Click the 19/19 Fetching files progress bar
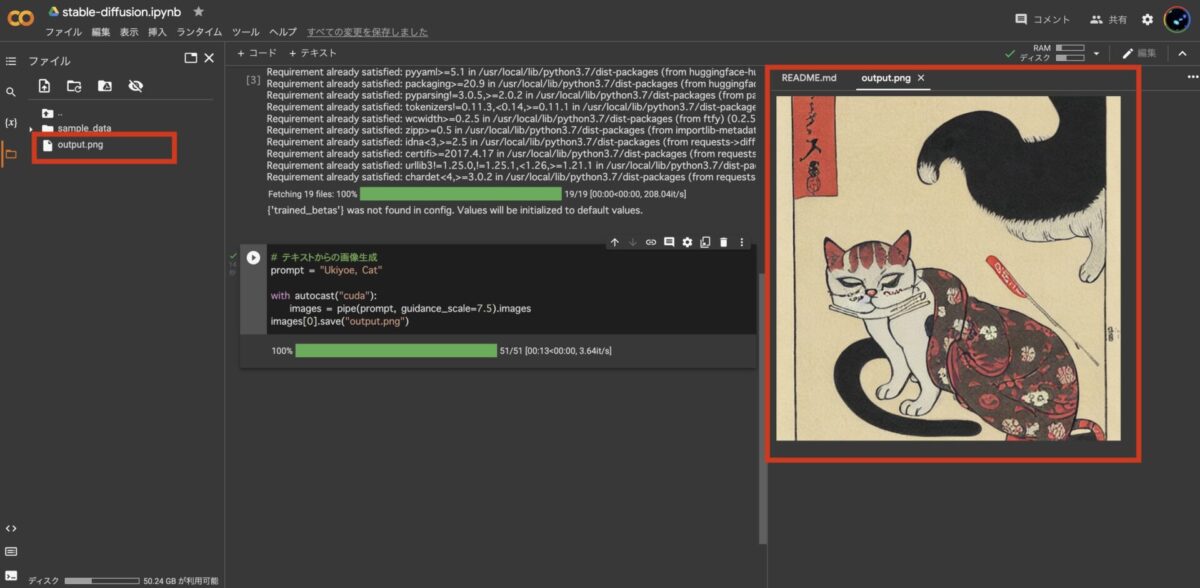The height and width of the screenshot is (588, 1200). tap(461, 194)
